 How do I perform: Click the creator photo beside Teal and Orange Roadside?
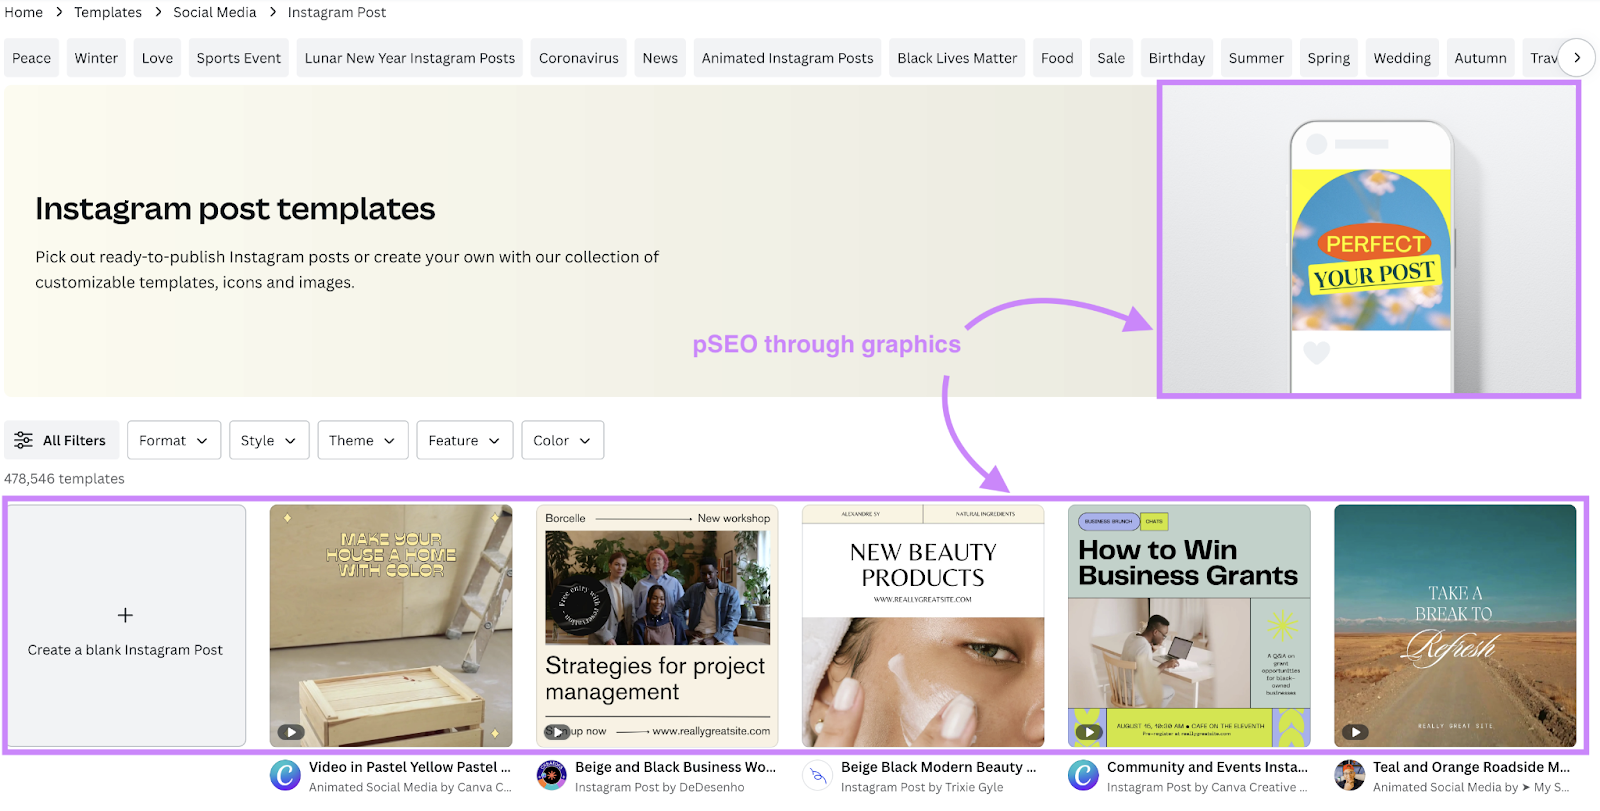coord(1349,775)
